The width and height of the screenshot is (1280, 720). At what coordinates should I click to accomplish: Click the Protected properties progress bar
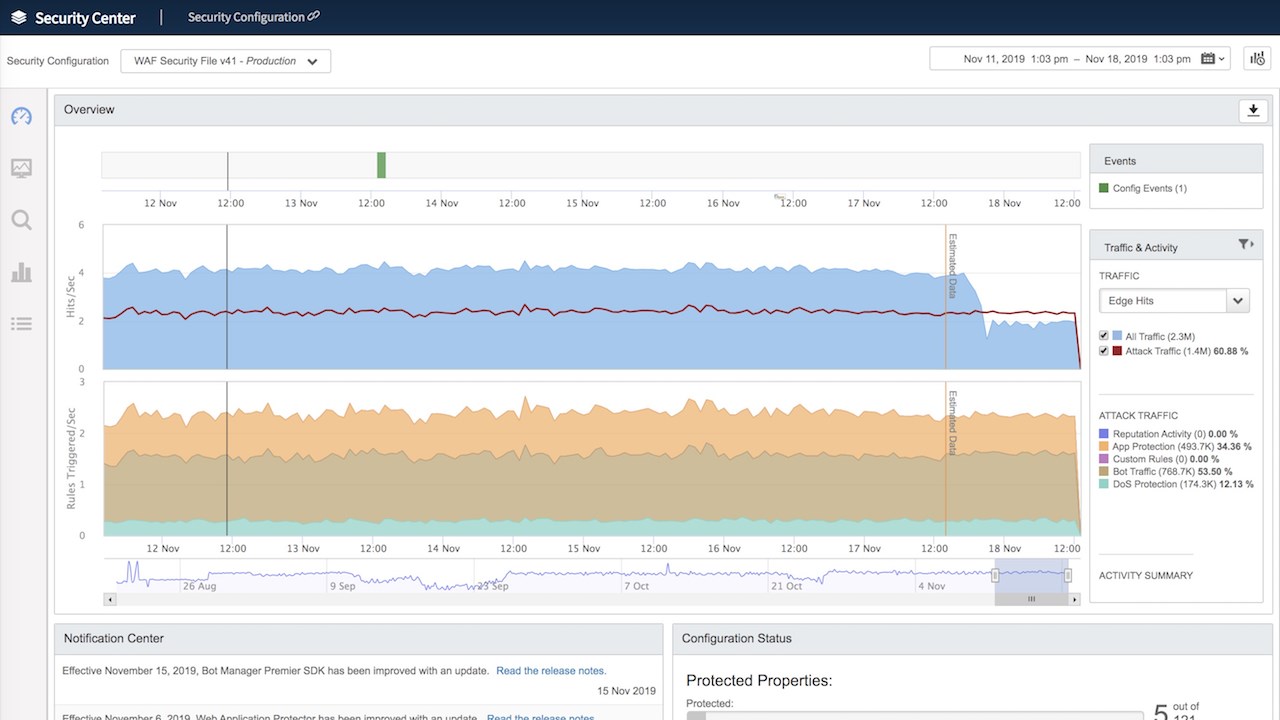(914, 716)
